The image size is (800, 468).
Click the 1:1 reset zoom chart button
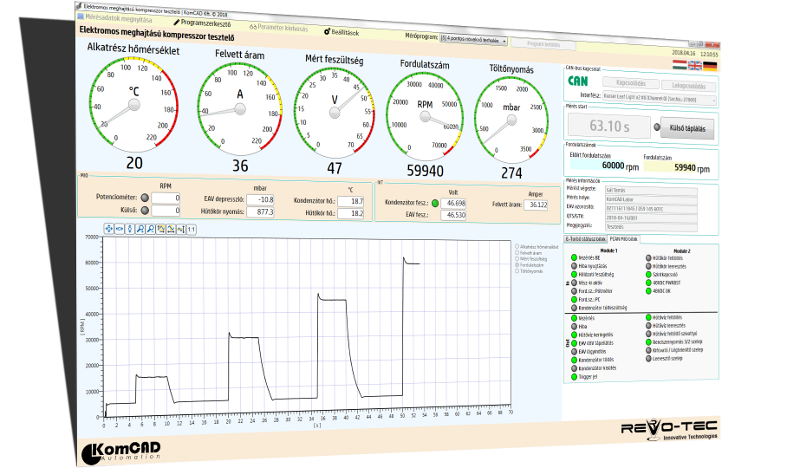pyautogui.click(x=191, y=229)
